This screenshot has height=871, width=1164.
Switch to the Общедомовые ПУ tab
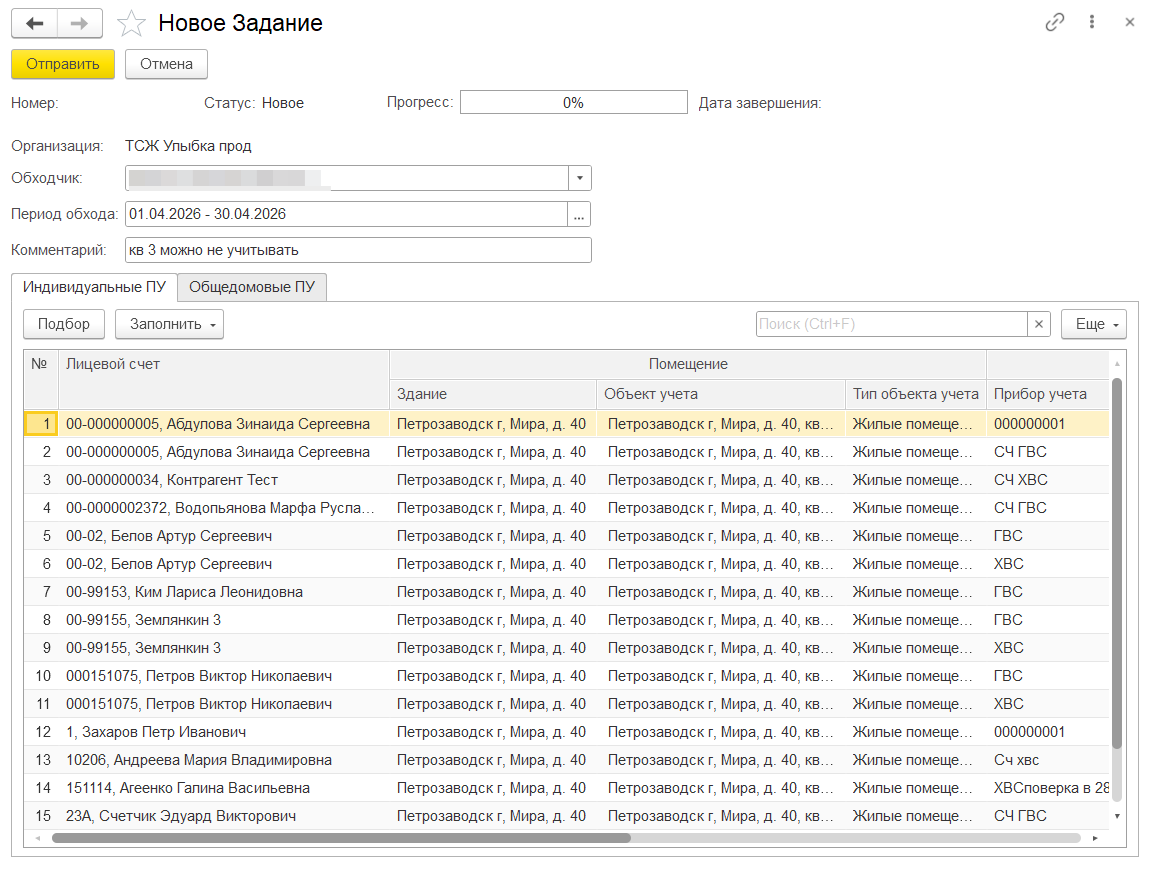point(252,287)
